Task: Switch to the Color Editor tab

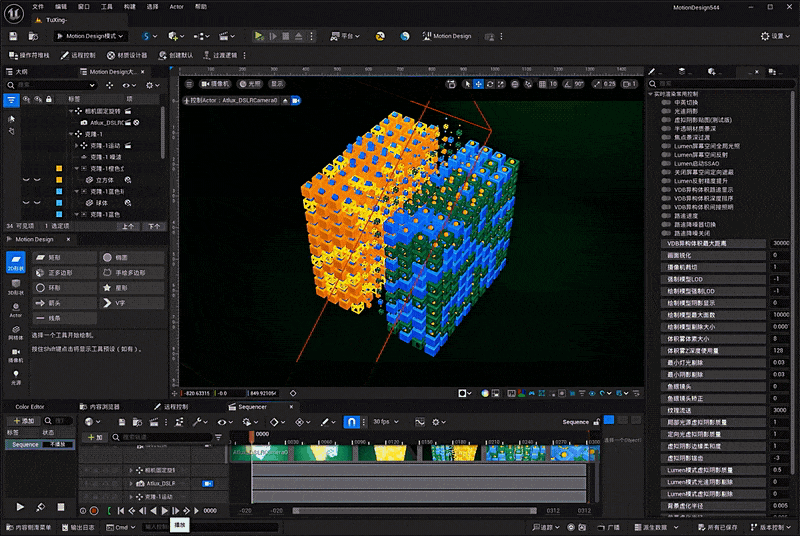Action: (30, 407)
